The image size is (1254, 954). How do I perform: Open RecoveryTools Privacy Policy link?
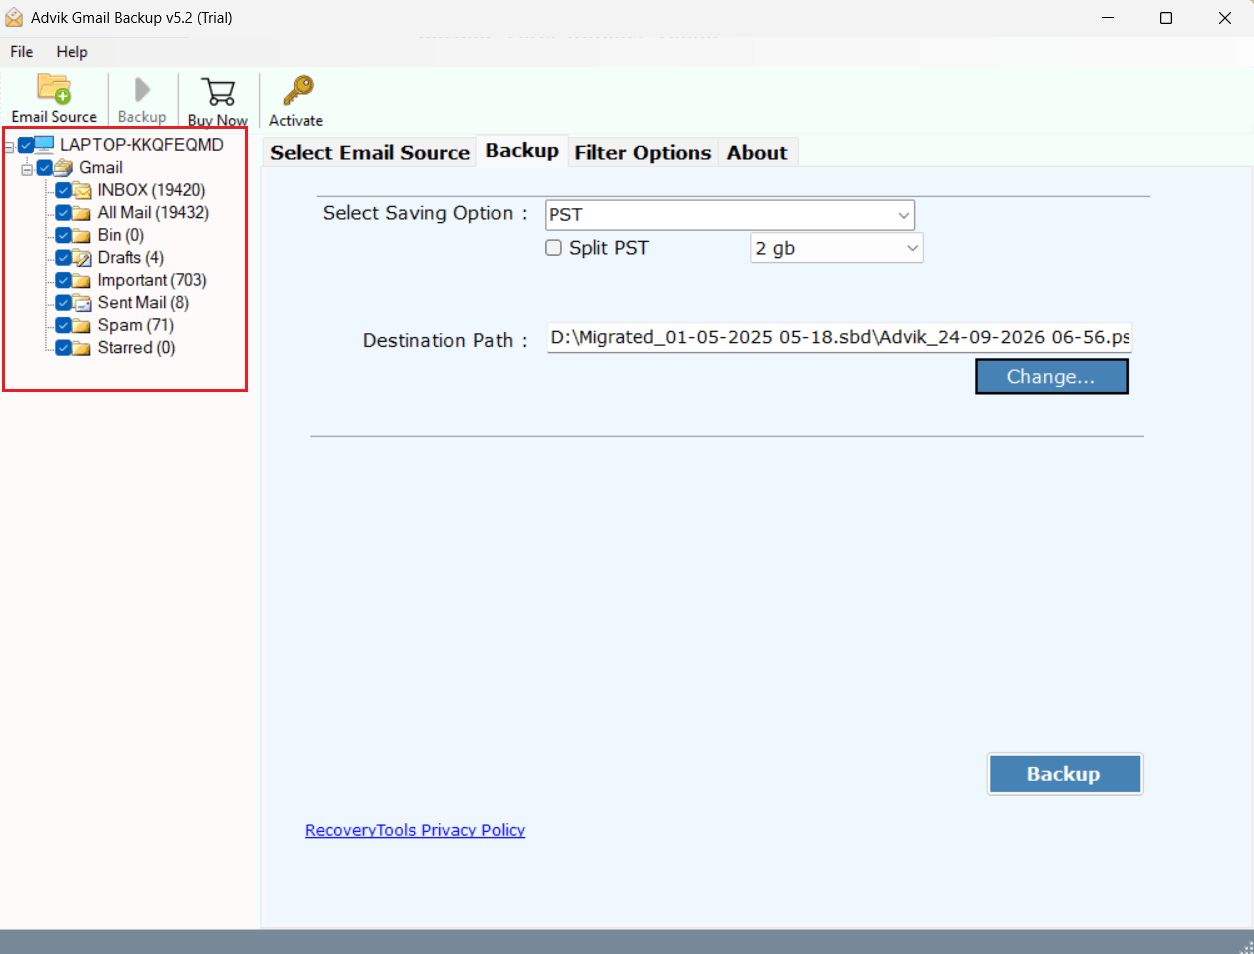(x=415, y=830)
